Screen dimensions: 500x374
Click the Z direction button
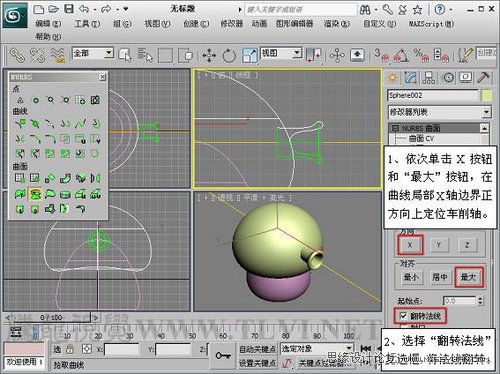(x=467, y=245)
